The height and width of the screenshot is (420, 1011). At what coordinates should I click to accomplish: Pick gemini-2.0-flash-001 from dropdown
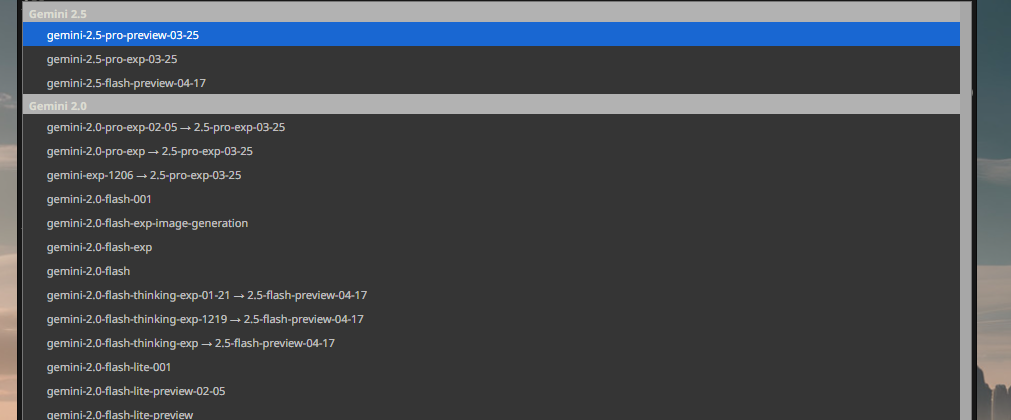pyautogui.click(x=491, y=199)
